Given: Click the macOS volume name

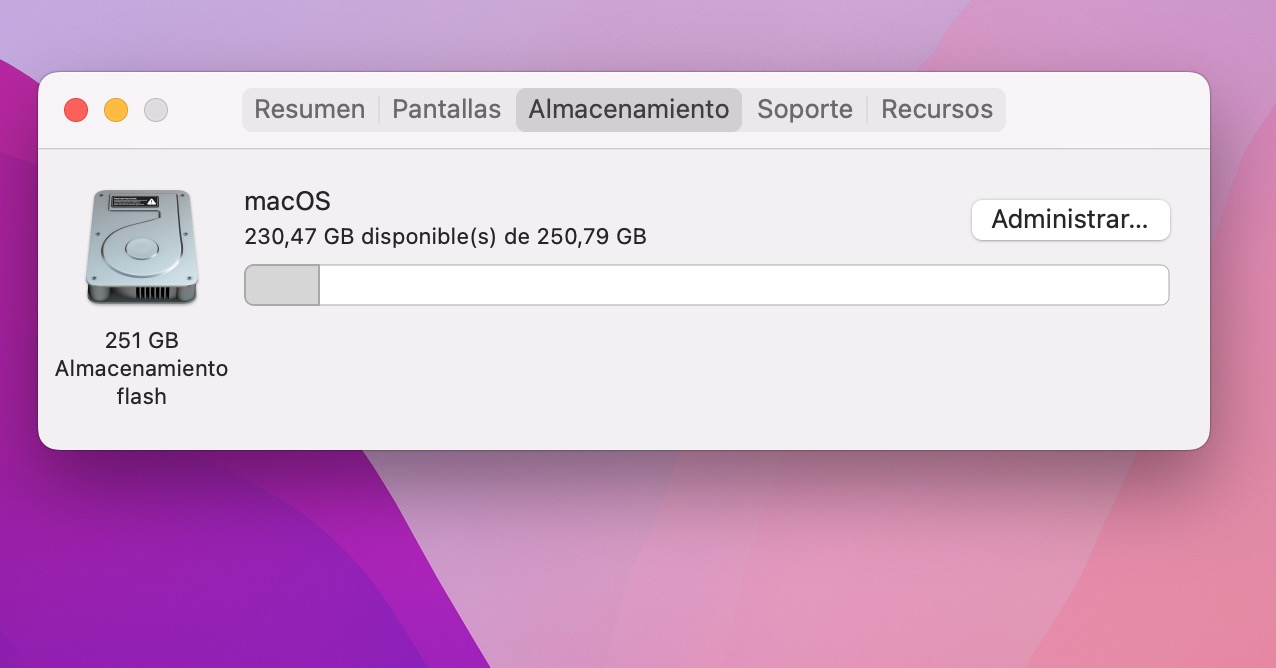Looking at the screenshot, I should (x=287, y=202).
